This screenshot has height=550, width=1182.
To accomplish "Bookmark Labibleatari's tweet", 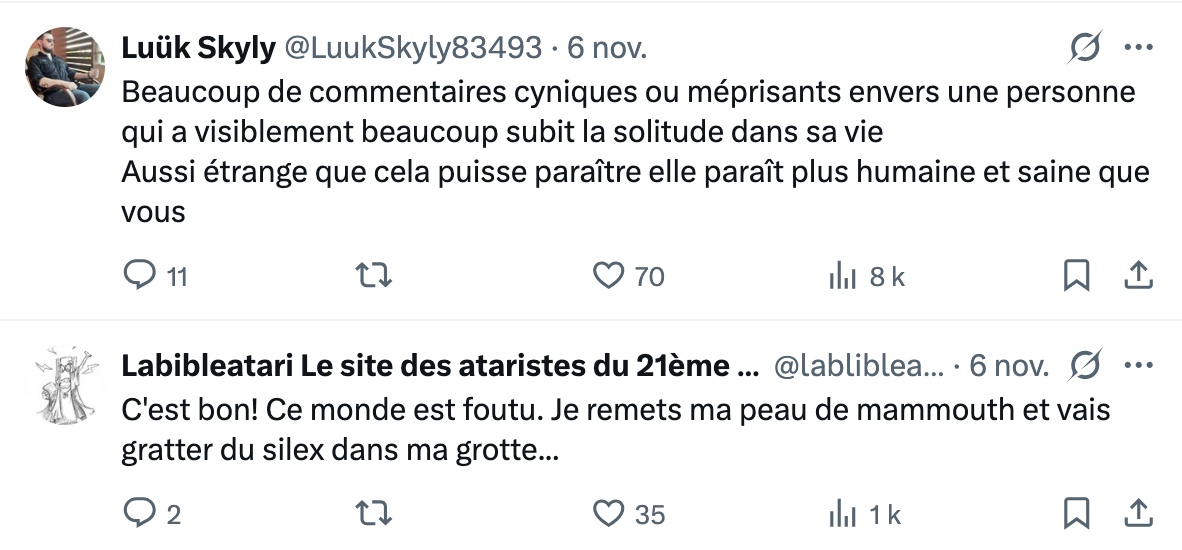I will point(1075,514).
